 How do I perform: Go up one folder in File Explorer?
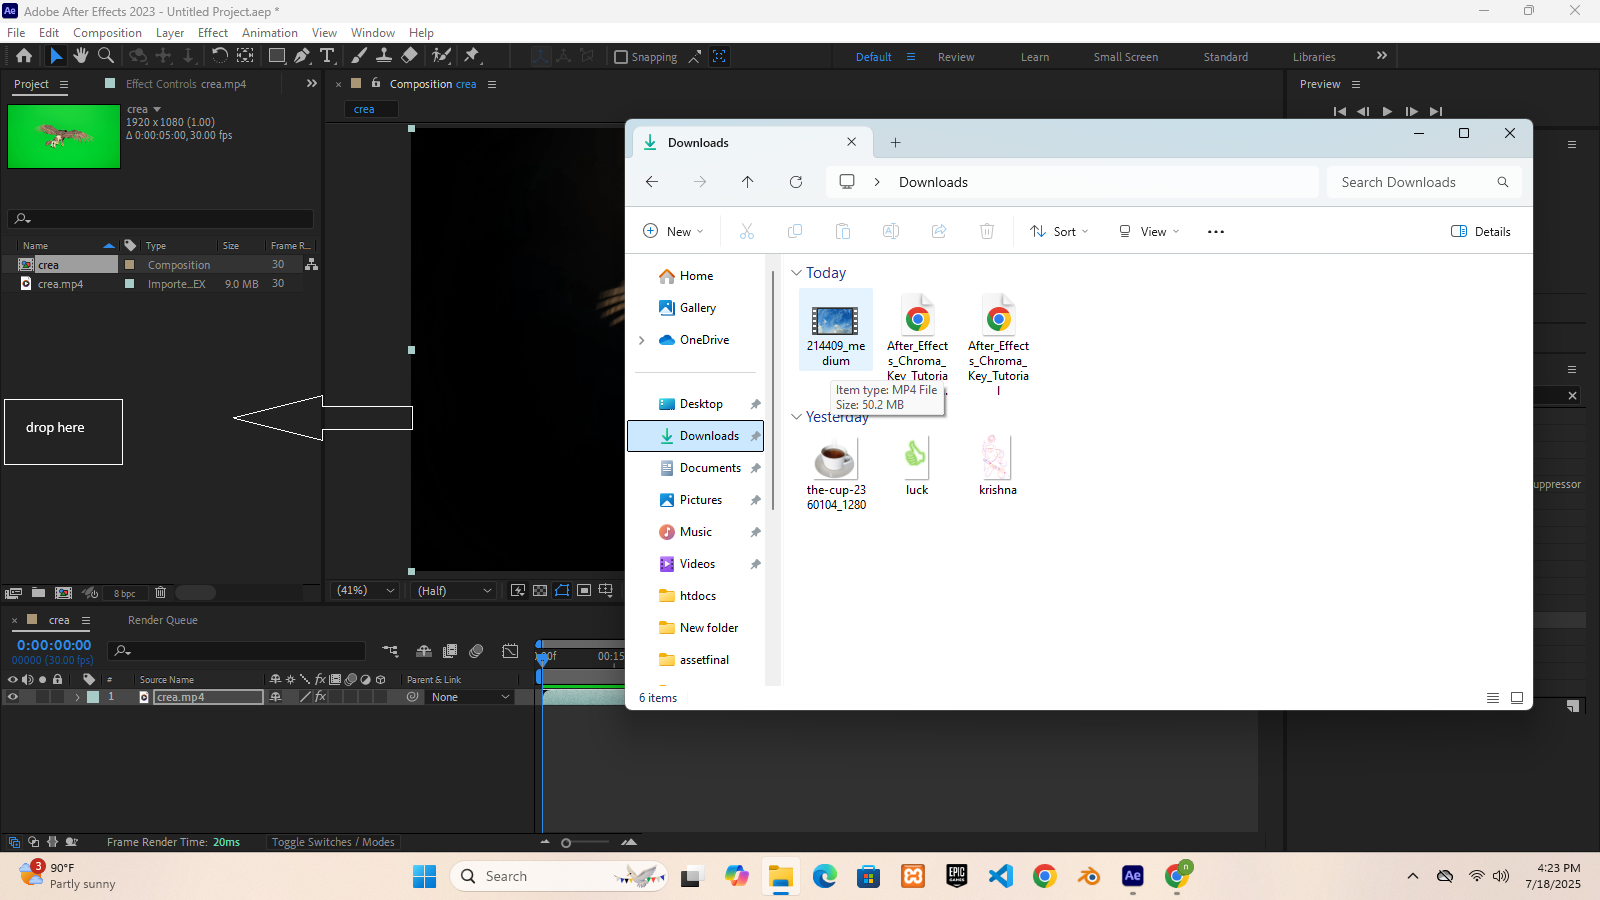(748, 182)
